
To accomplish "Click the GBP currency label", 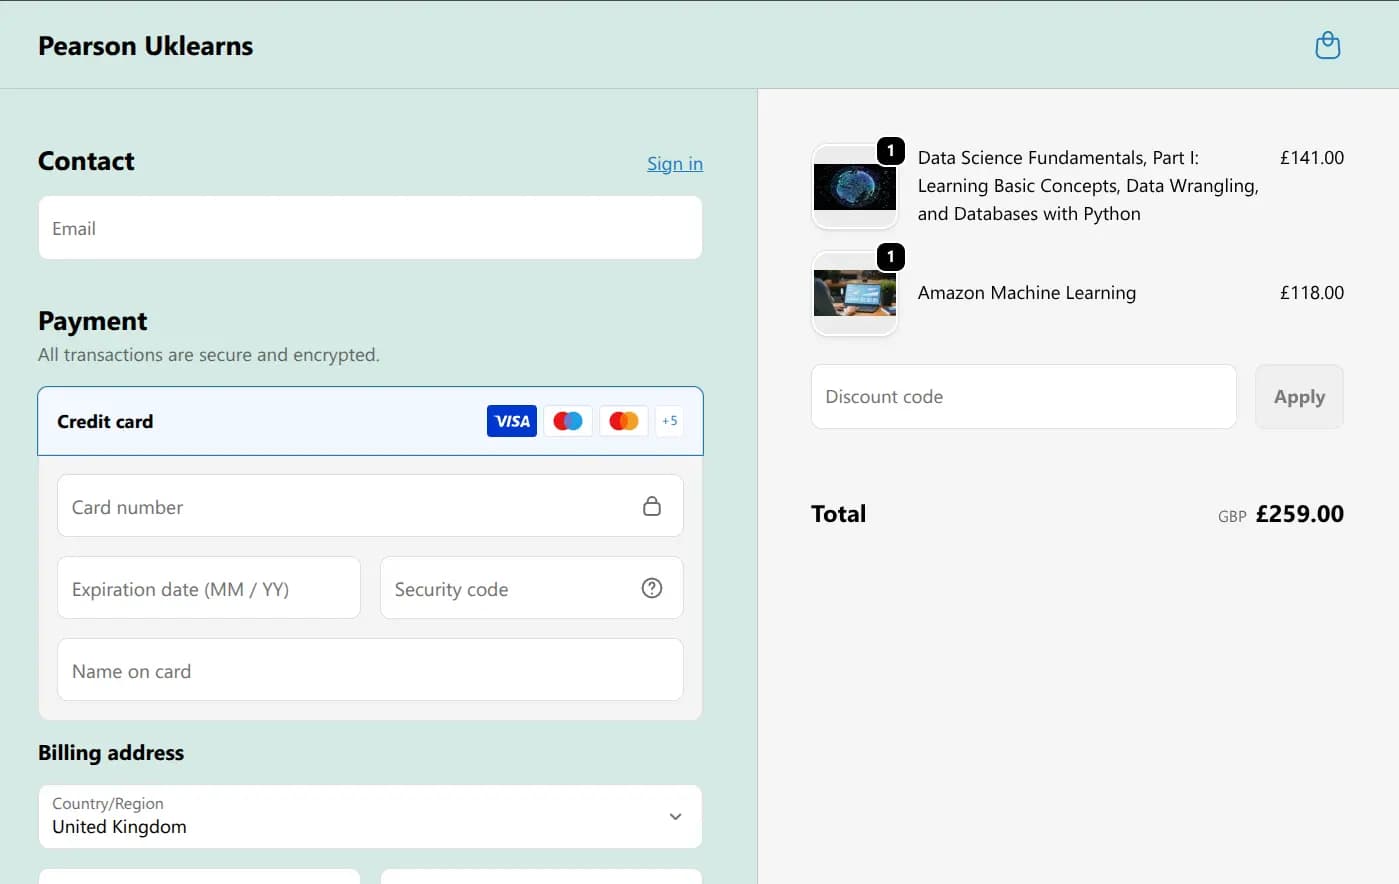I will coord(1232,517).
